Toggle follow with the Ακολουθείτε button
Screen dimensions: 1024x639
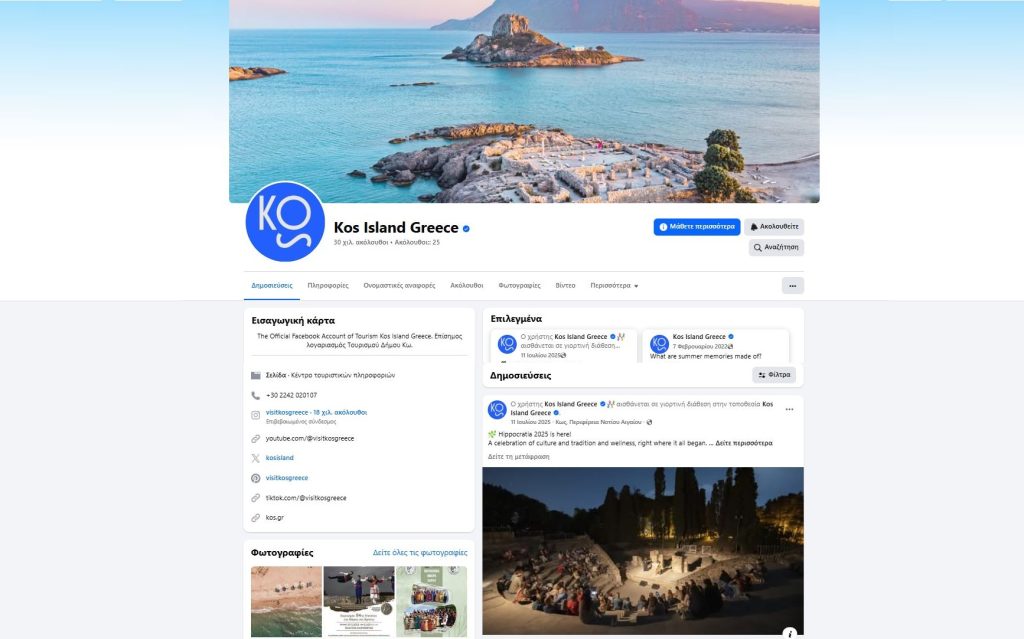pos(774,227)
